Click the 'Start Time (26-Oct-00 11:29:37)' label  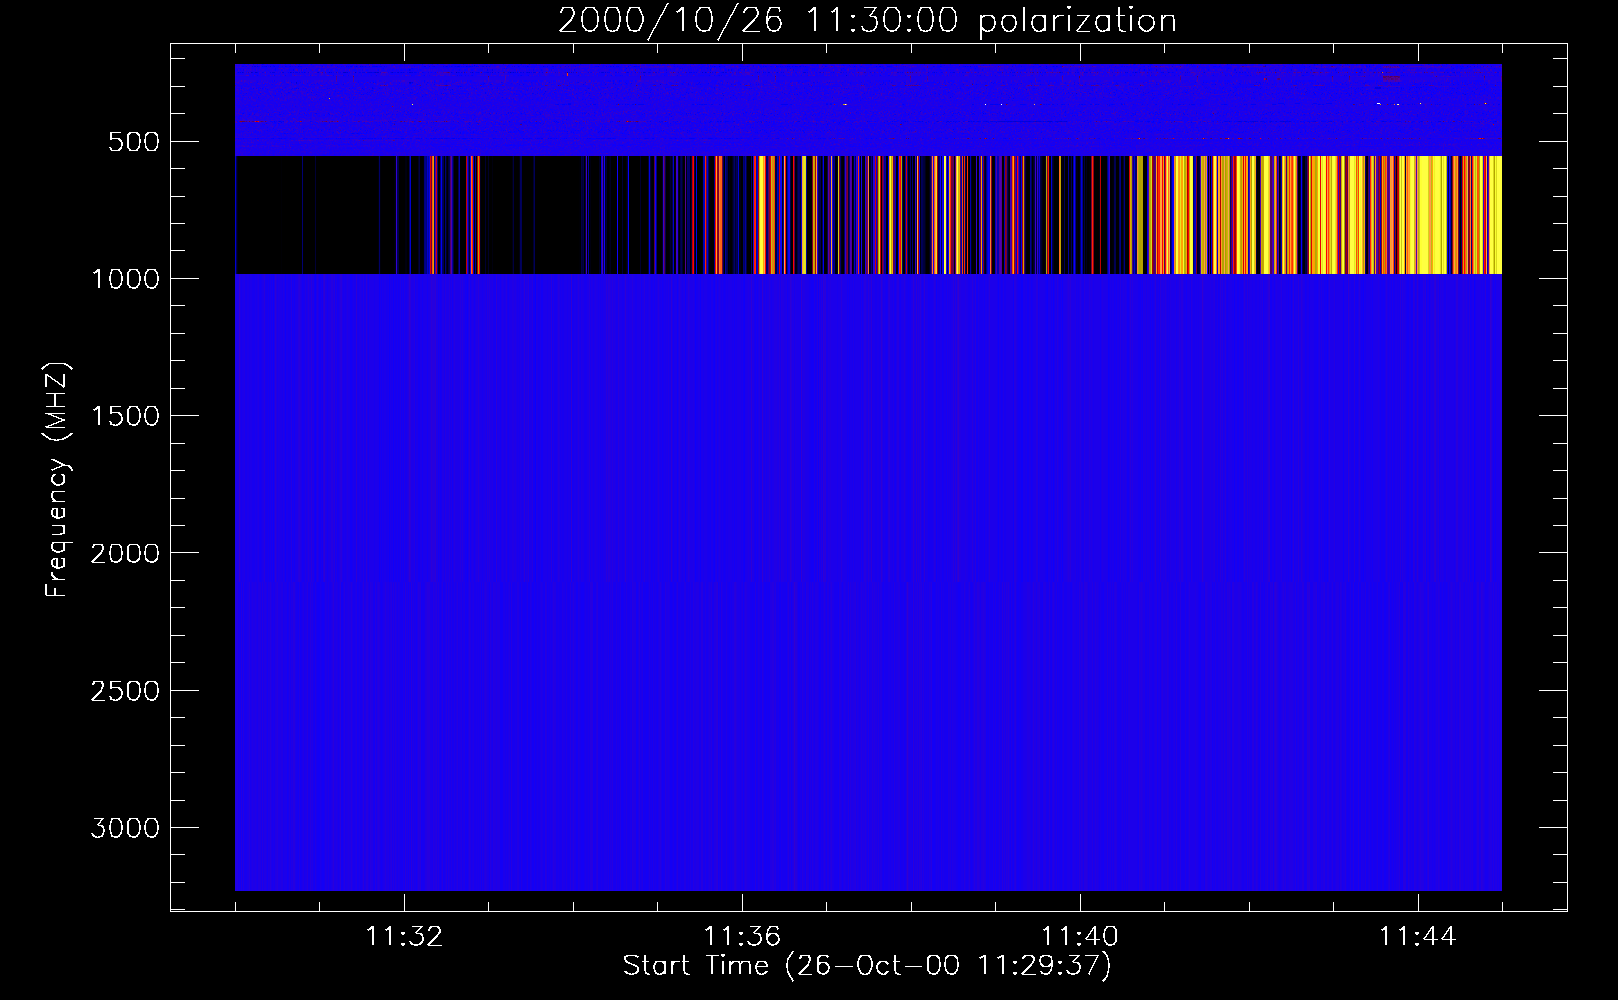coord(867,966)
